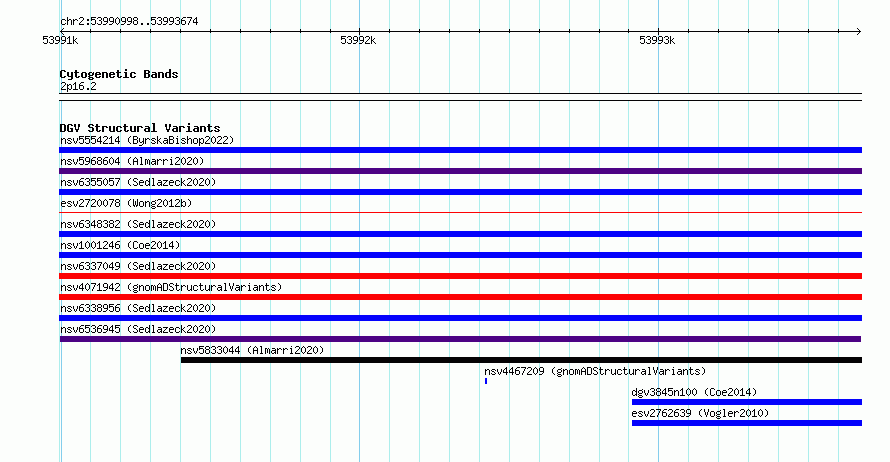
Task: Click the tiny blue nsv4467209 variant marker
Action: (x=486, y=381)
